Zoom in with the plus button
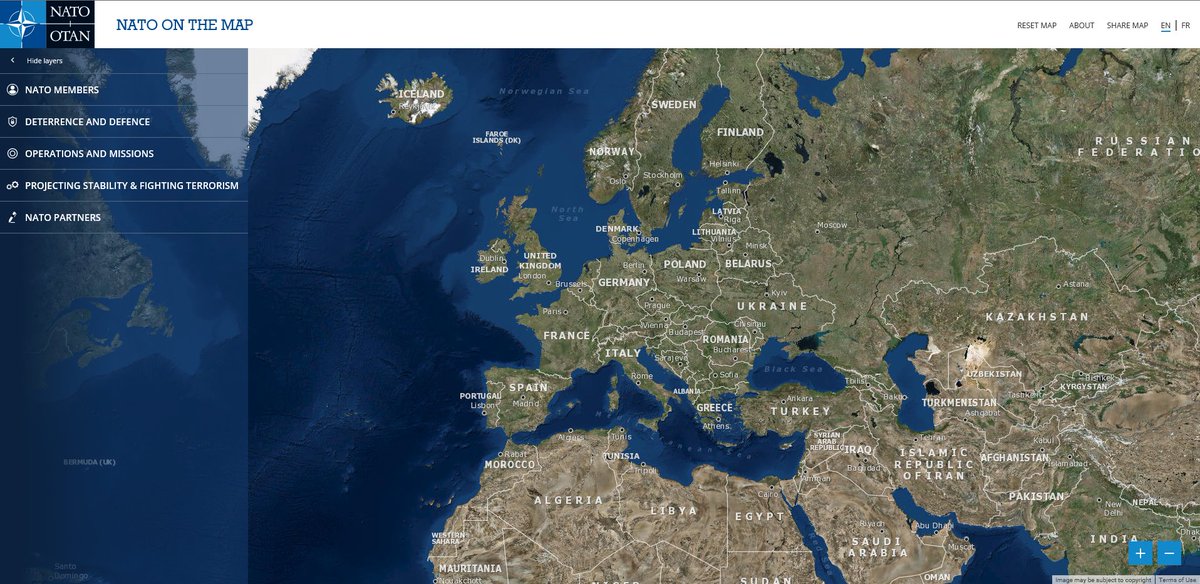Image resolution: width=1200 pixels, height=584 pixels. click(1140, 553)
